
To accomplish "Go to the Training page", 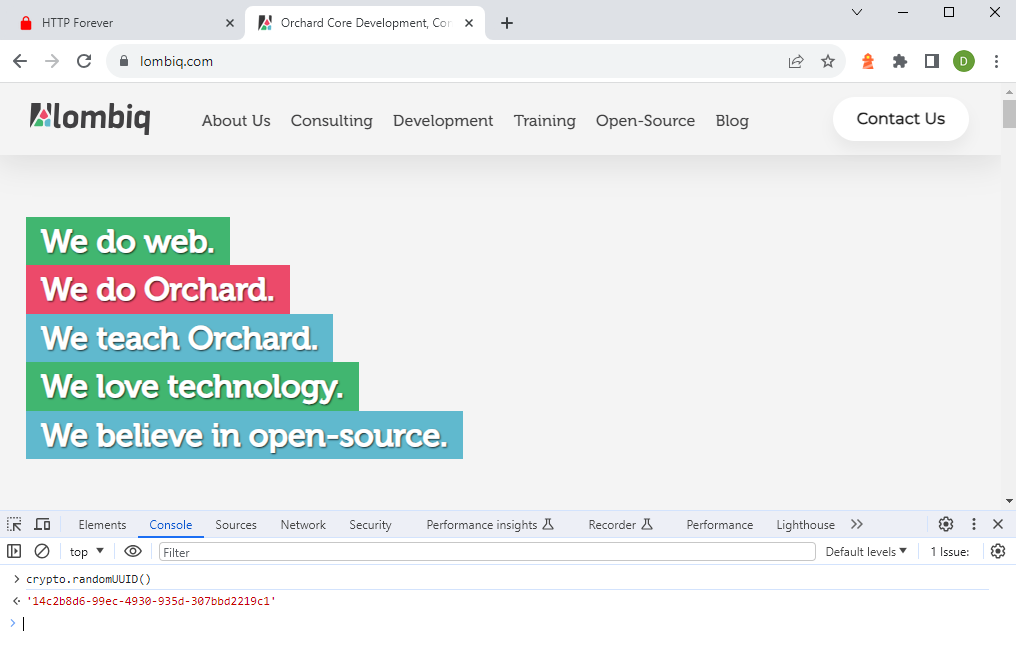I will pos(544,121).
